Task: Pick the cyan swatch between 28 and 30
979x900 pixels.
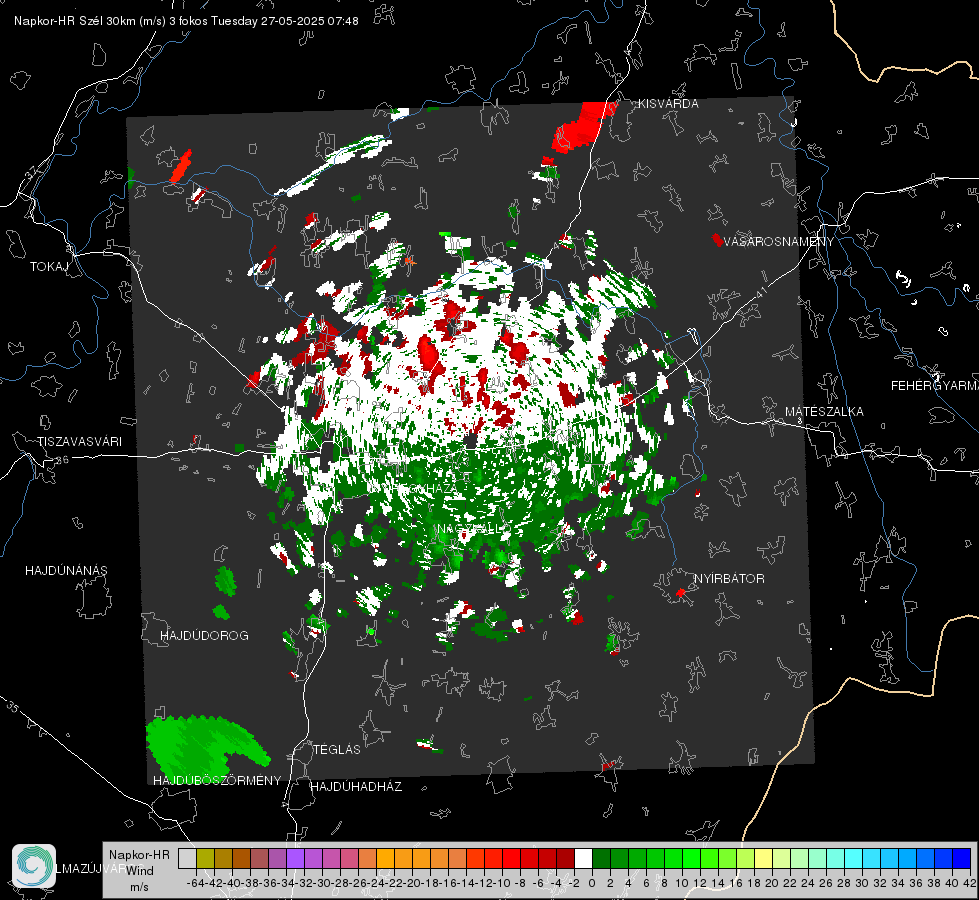Action: click(x=854, y=858)
